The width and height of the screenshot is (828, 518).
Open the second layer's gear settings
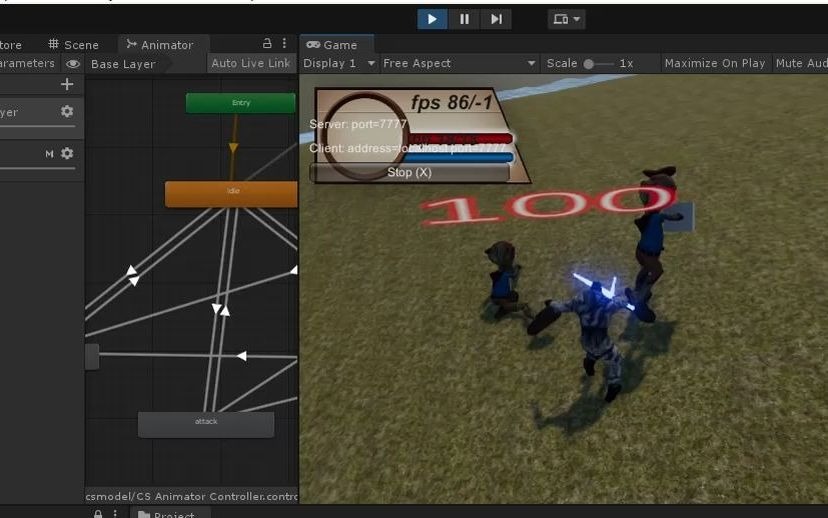point(67,154)
